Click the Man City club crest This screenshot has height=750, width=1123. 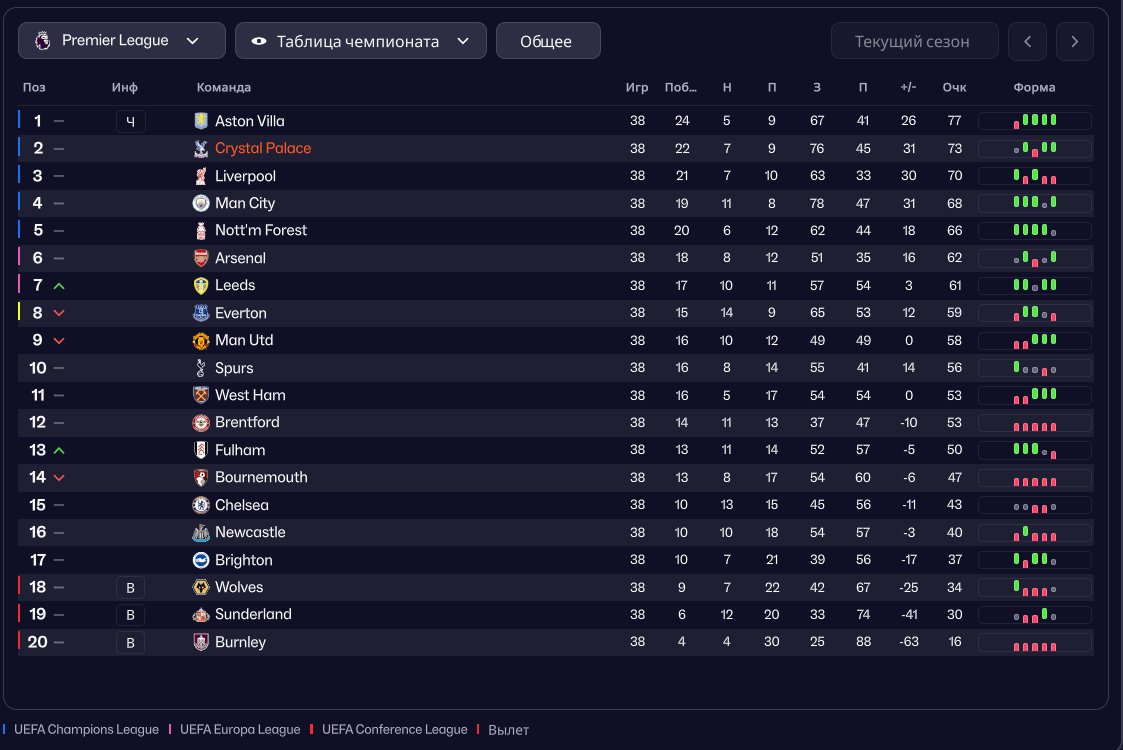[x=201, y=203]
